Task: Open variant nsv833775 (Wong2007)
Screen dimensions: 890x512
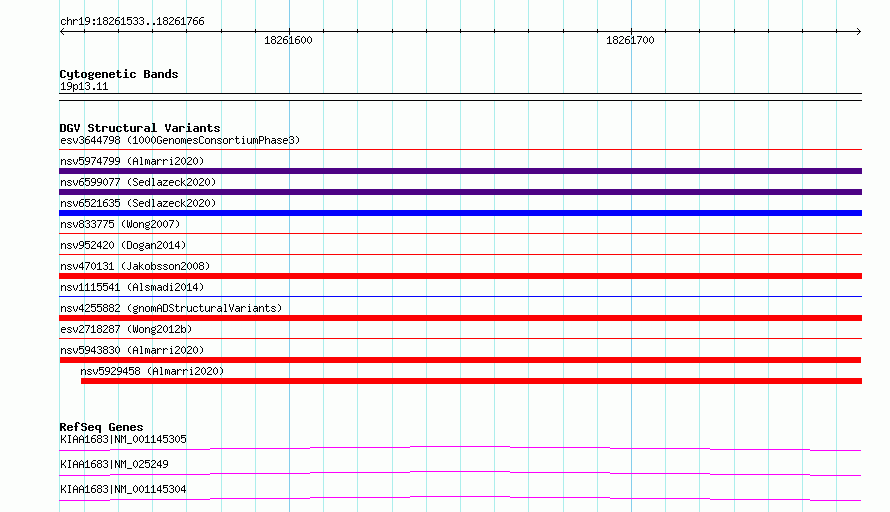Action: click(120, 224)
